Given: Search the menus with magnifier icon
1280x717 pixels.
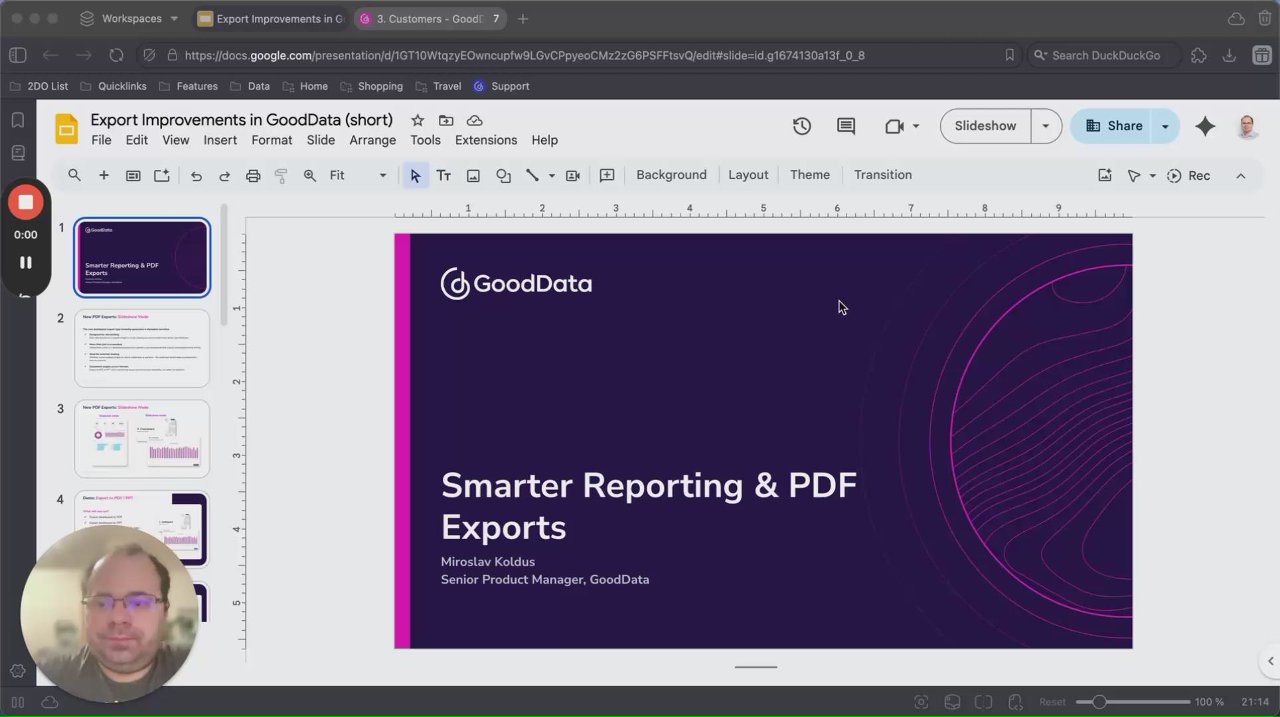Looking at the screenshot, I should [74, 175].
